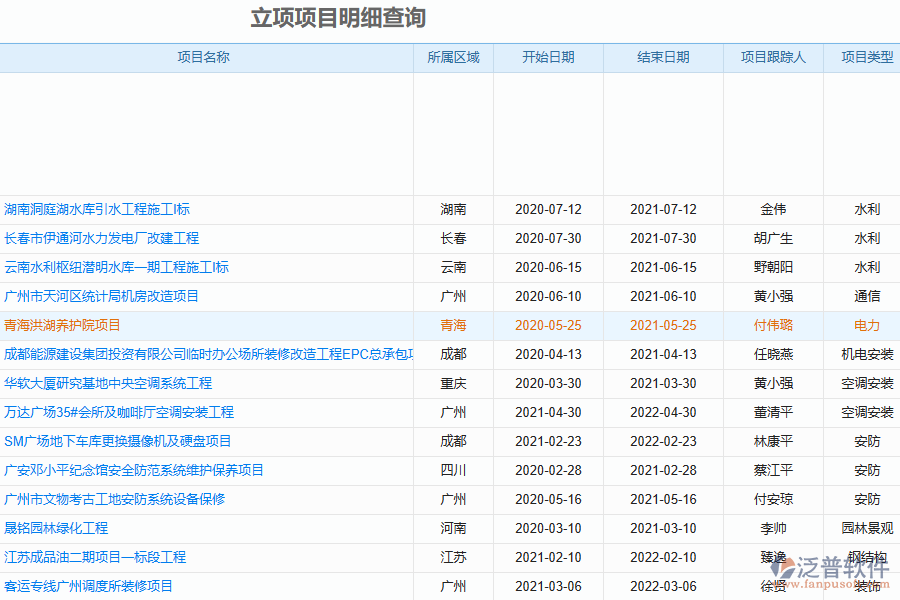The image size is (900, 600).
Task: Sort by the 项目类型 column header
Action: coord(863,58)
